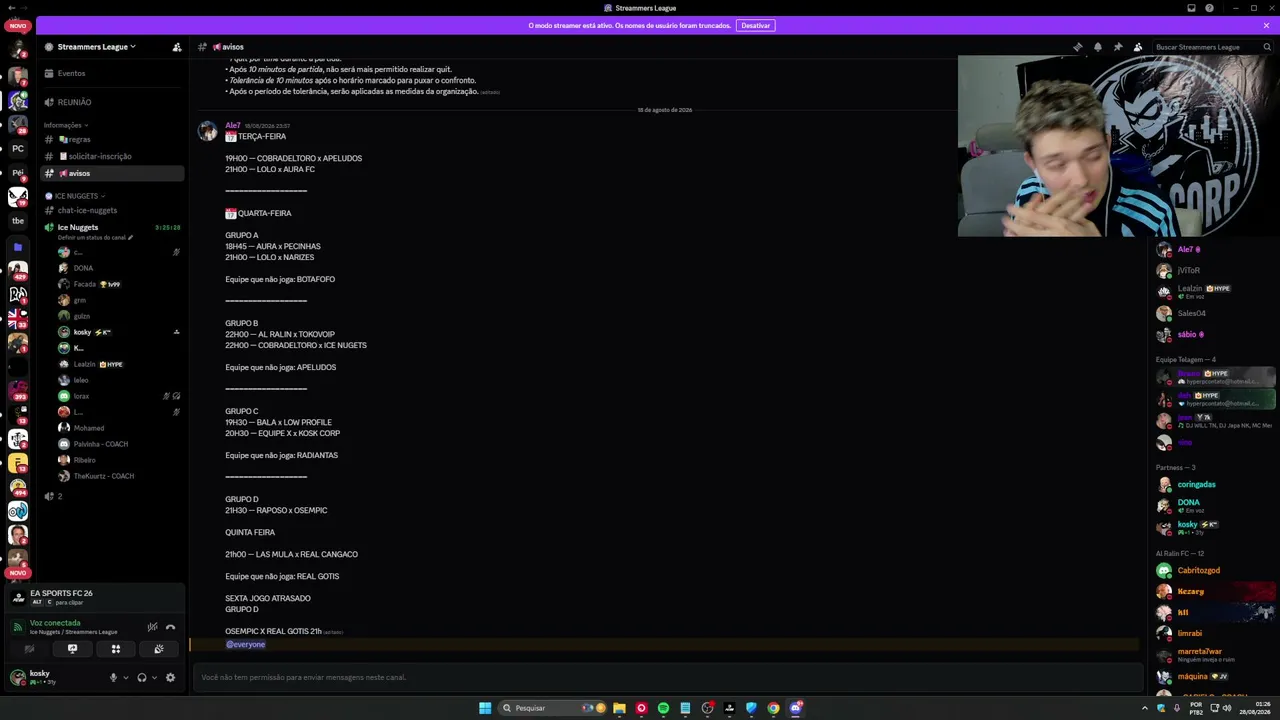The width and height of the screenshot is (1280, 720).
Task: Open user settings gear
Action: (x=170, y=678)
